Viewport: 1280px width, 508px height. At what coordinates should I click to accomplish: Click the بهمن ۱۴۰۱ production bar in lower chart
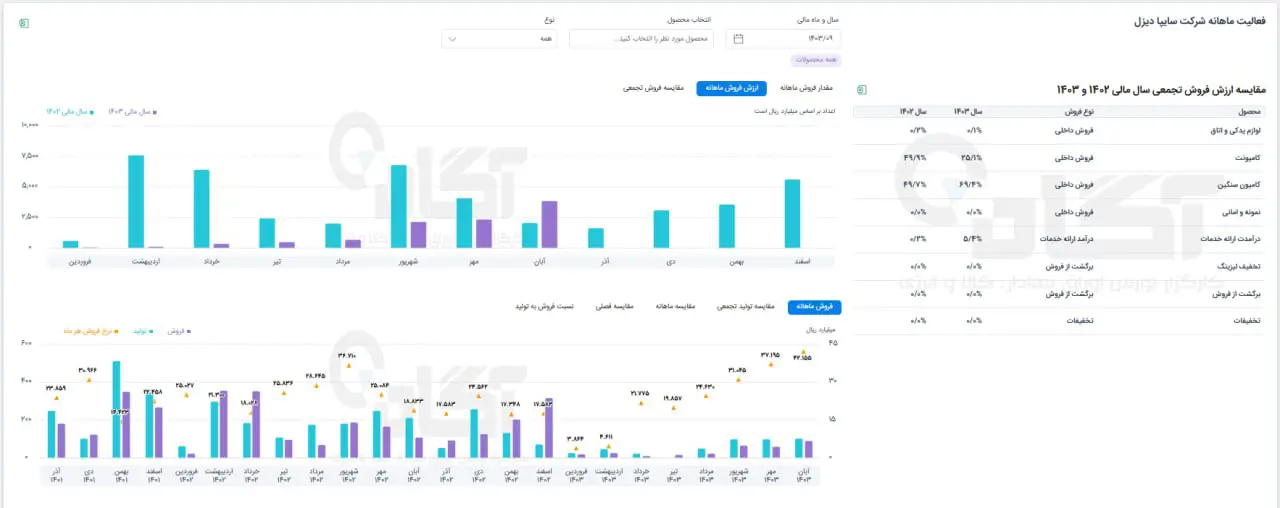[x=117, y=410]
